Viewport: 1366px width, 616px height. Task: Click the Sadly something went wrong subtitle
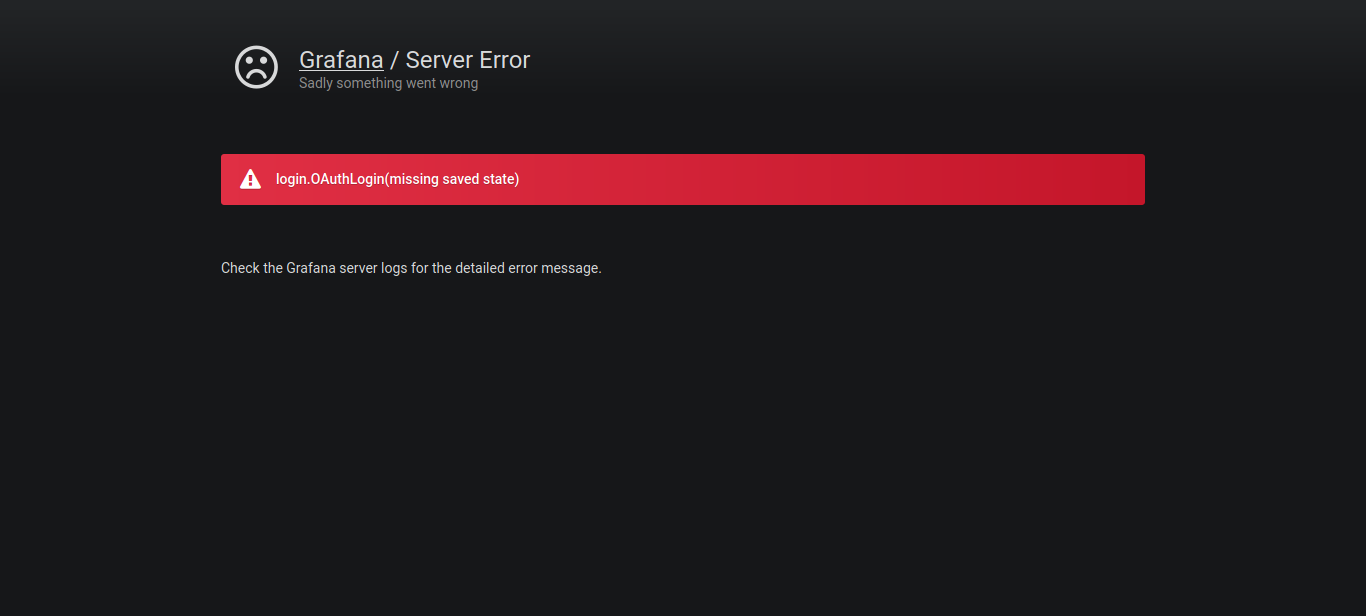388,83
